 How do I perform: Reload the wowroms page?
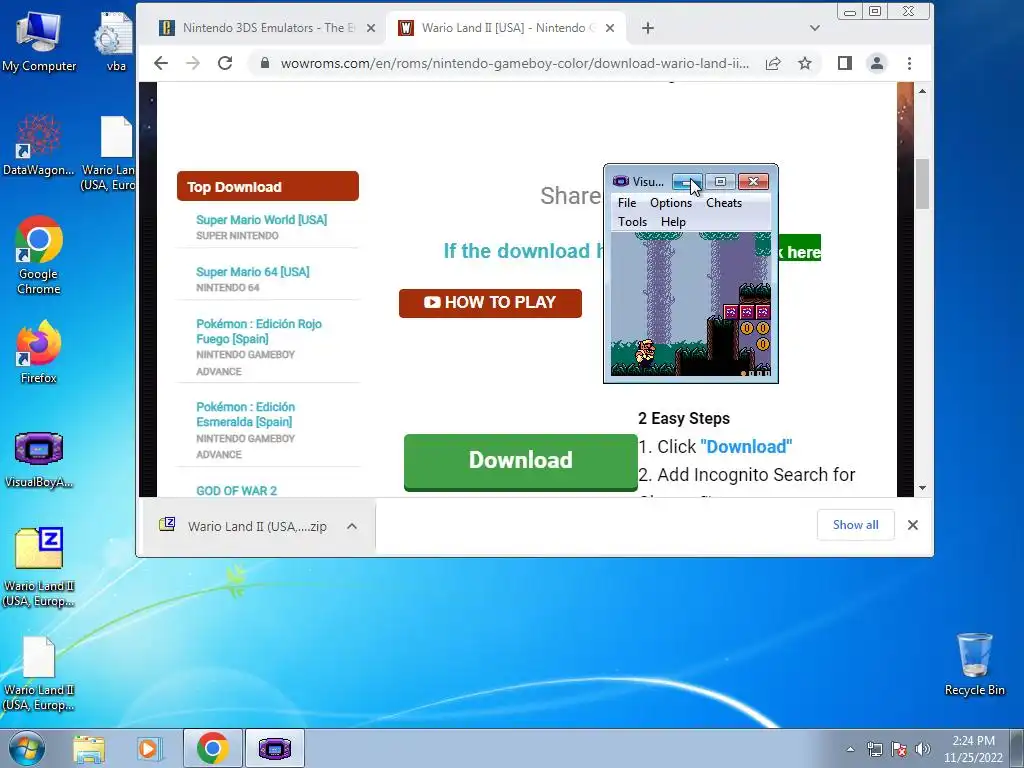(x=225, y=63)
